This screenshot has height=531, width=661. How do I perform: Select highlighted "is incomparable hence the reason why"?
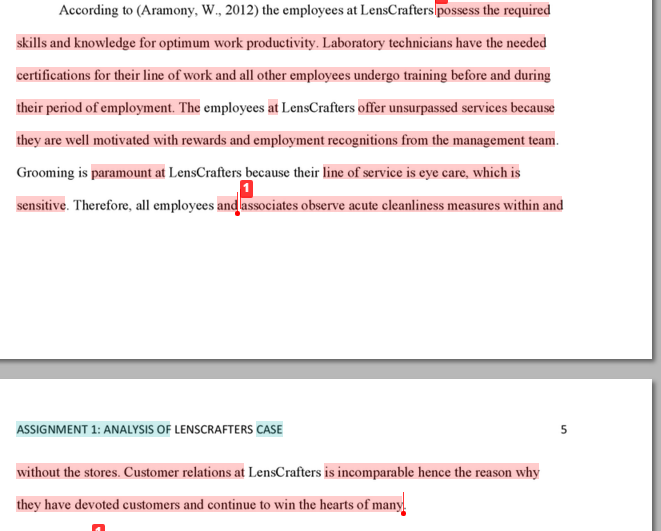point(432,472)
